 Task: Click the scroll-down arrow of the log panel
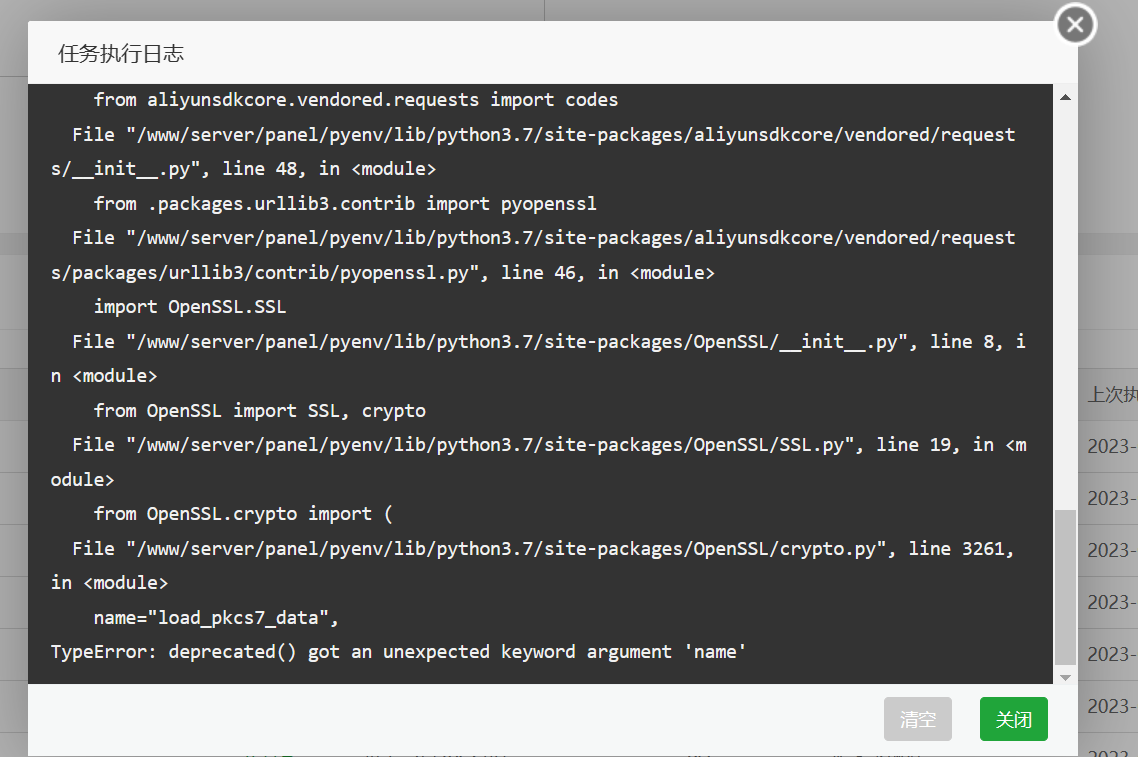1065,677
